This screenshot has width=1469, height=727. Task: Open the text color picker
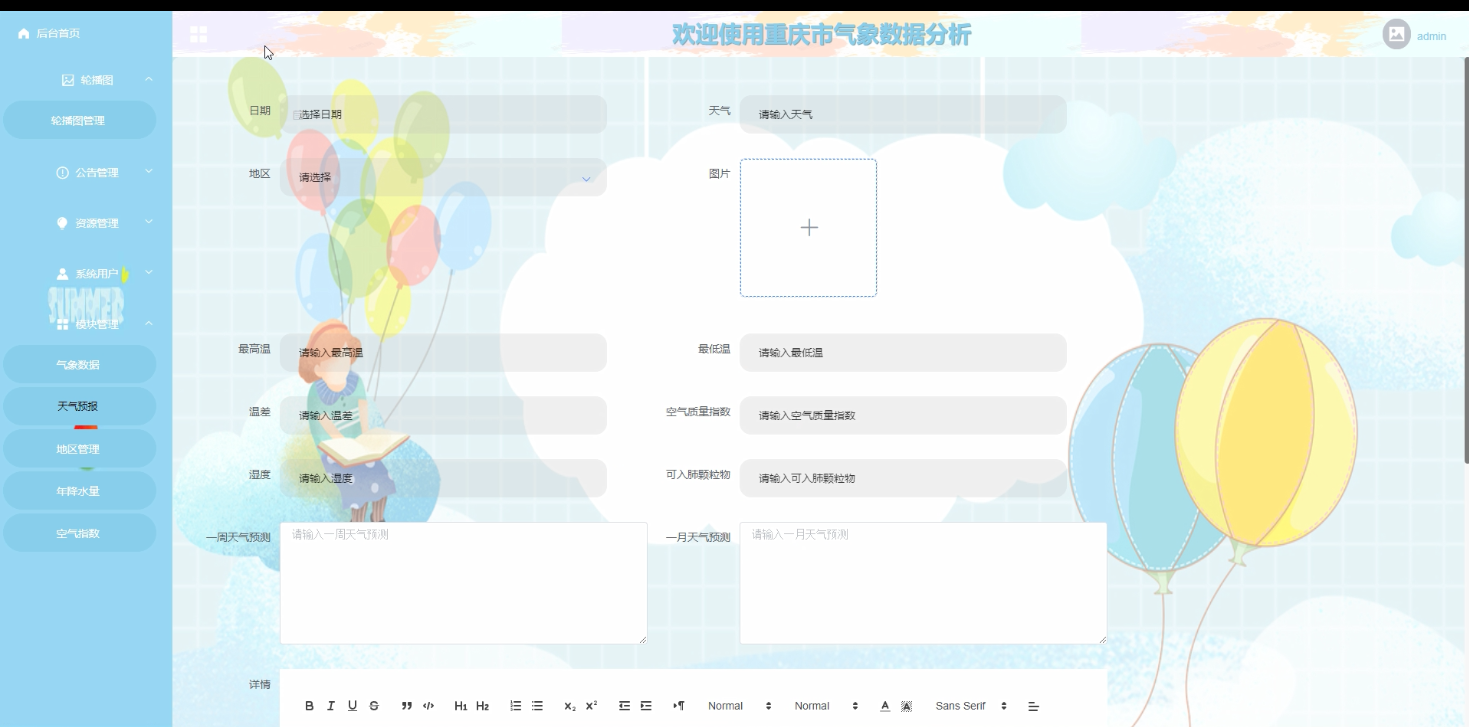(885, 706)
